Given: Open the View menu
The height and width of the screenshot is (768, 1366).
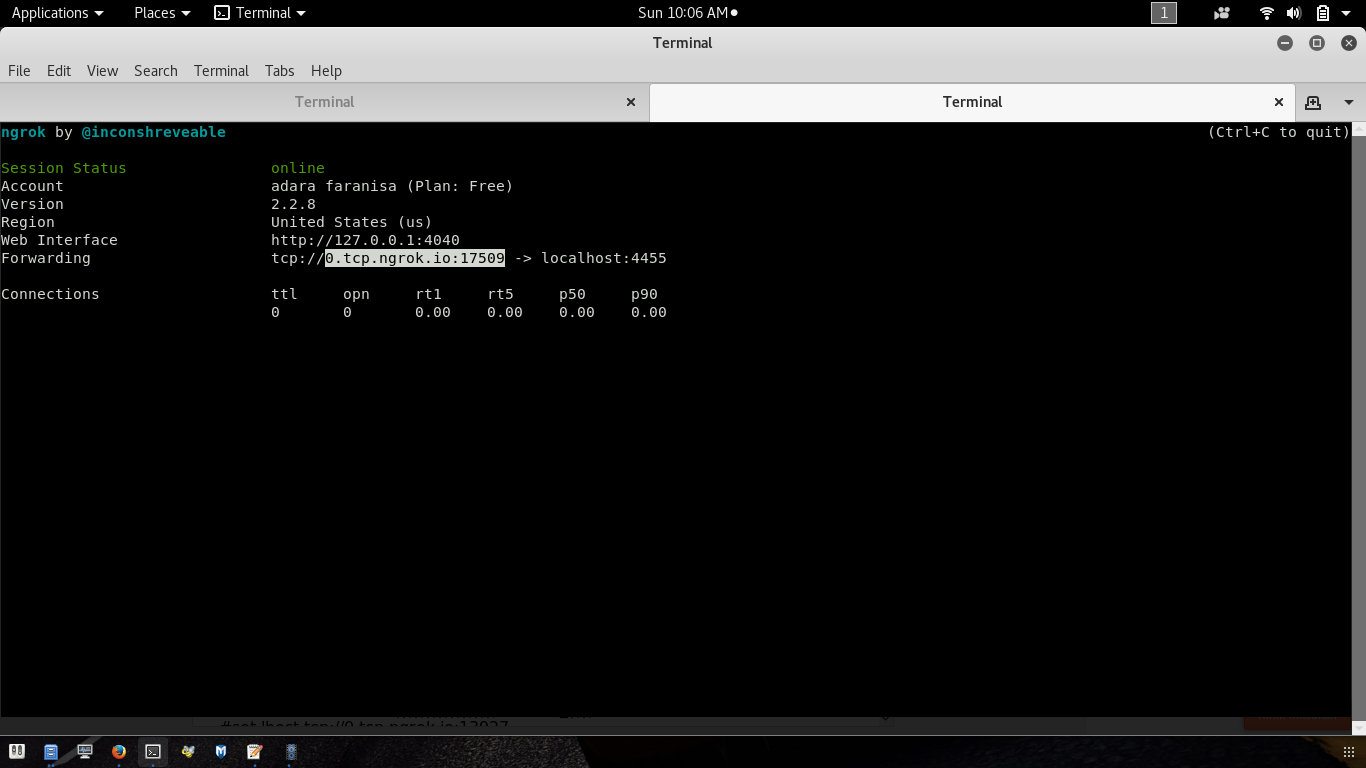Looking at the screenshot, I should click(x=102, y=70).
